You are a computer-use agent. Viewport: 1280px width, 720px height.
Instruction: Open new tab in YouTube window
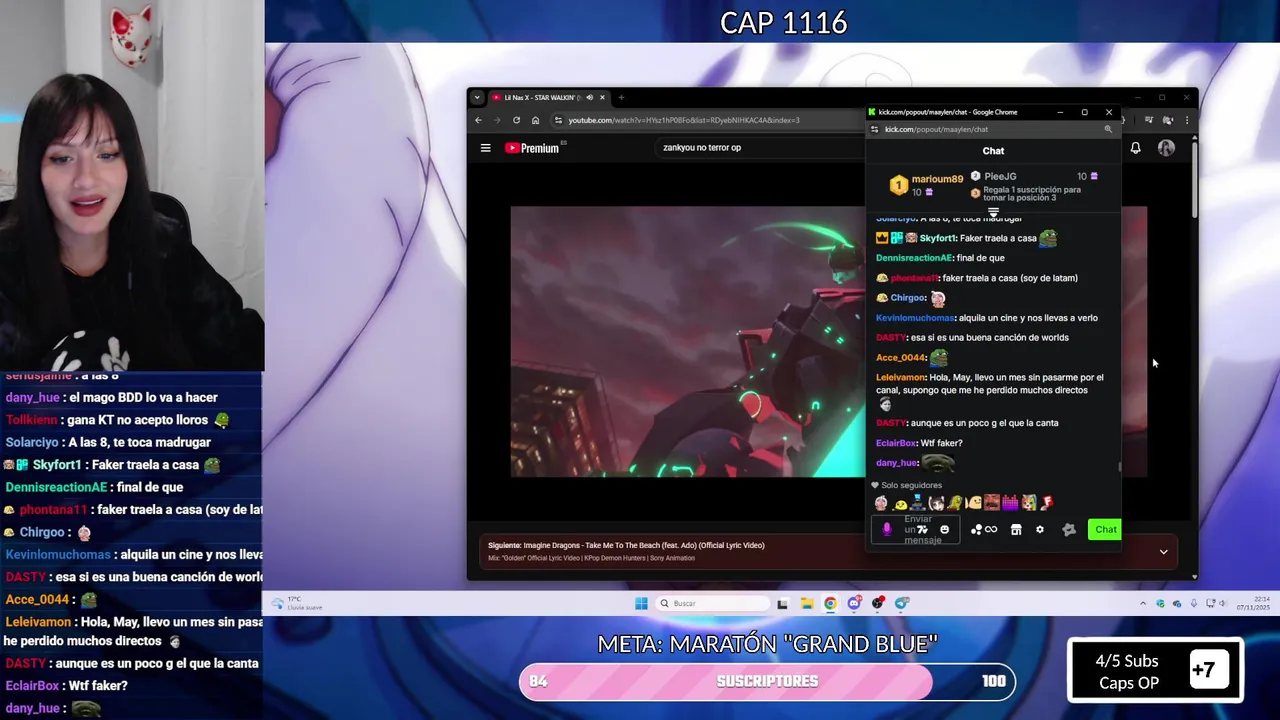click(621, 97)
